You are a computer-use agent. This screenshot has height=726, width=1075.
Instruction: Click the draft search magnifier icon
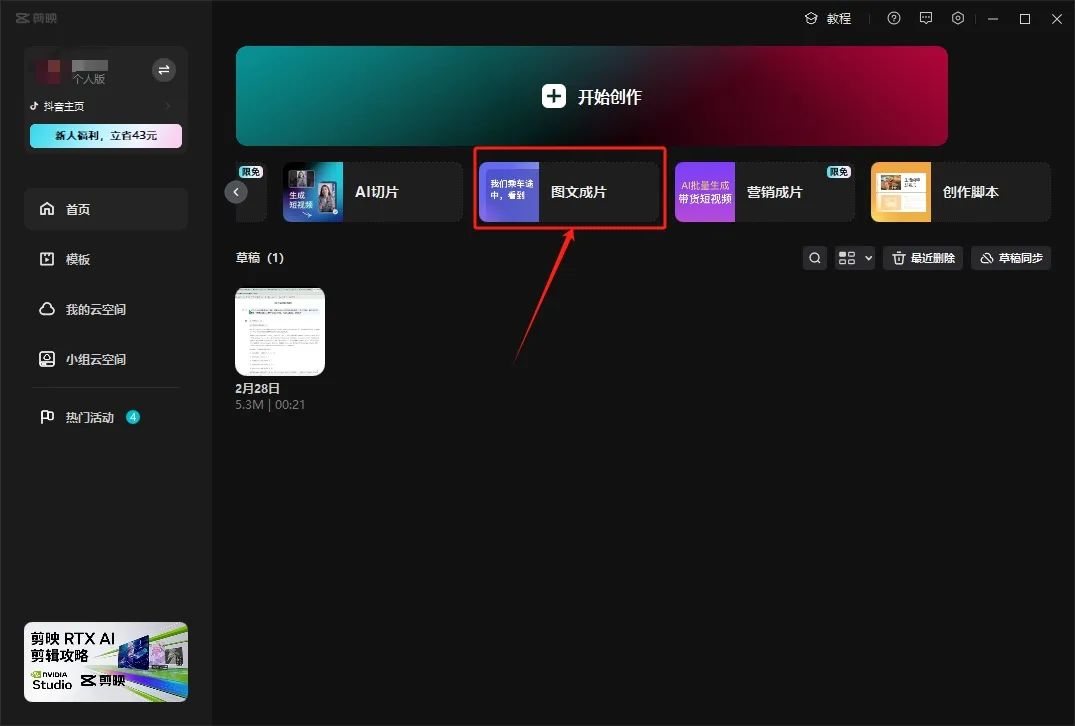[x=815, y=258]
